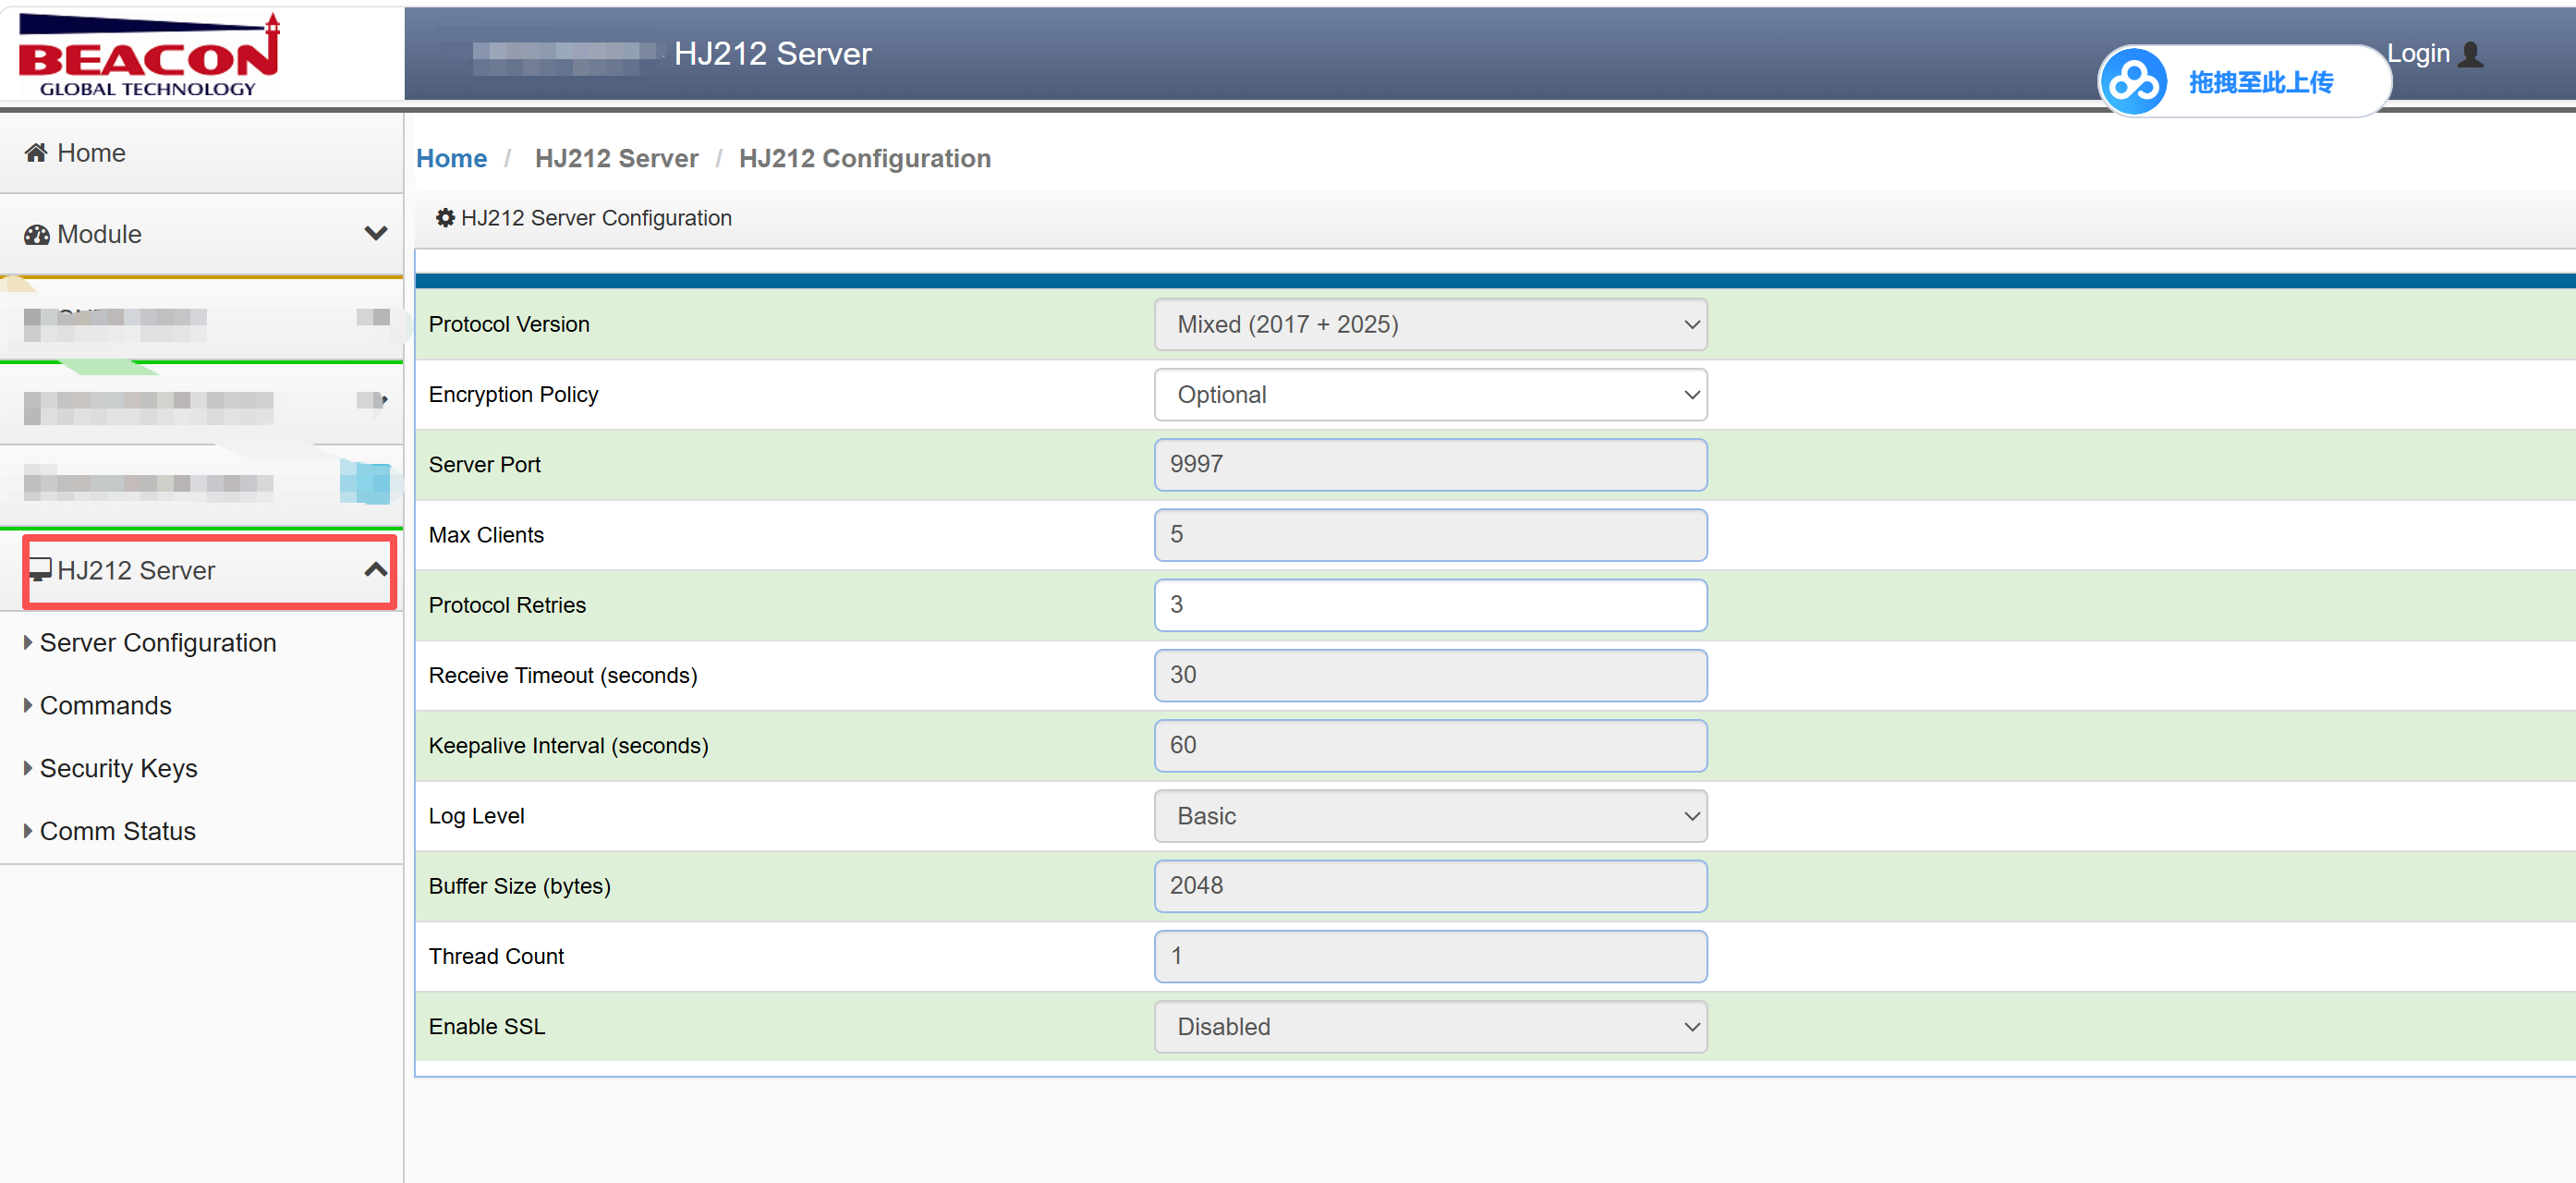Click the Beacon Global Technology logo
Image resolution: width=2576 pixels, height=1183 pixels.
149,55
